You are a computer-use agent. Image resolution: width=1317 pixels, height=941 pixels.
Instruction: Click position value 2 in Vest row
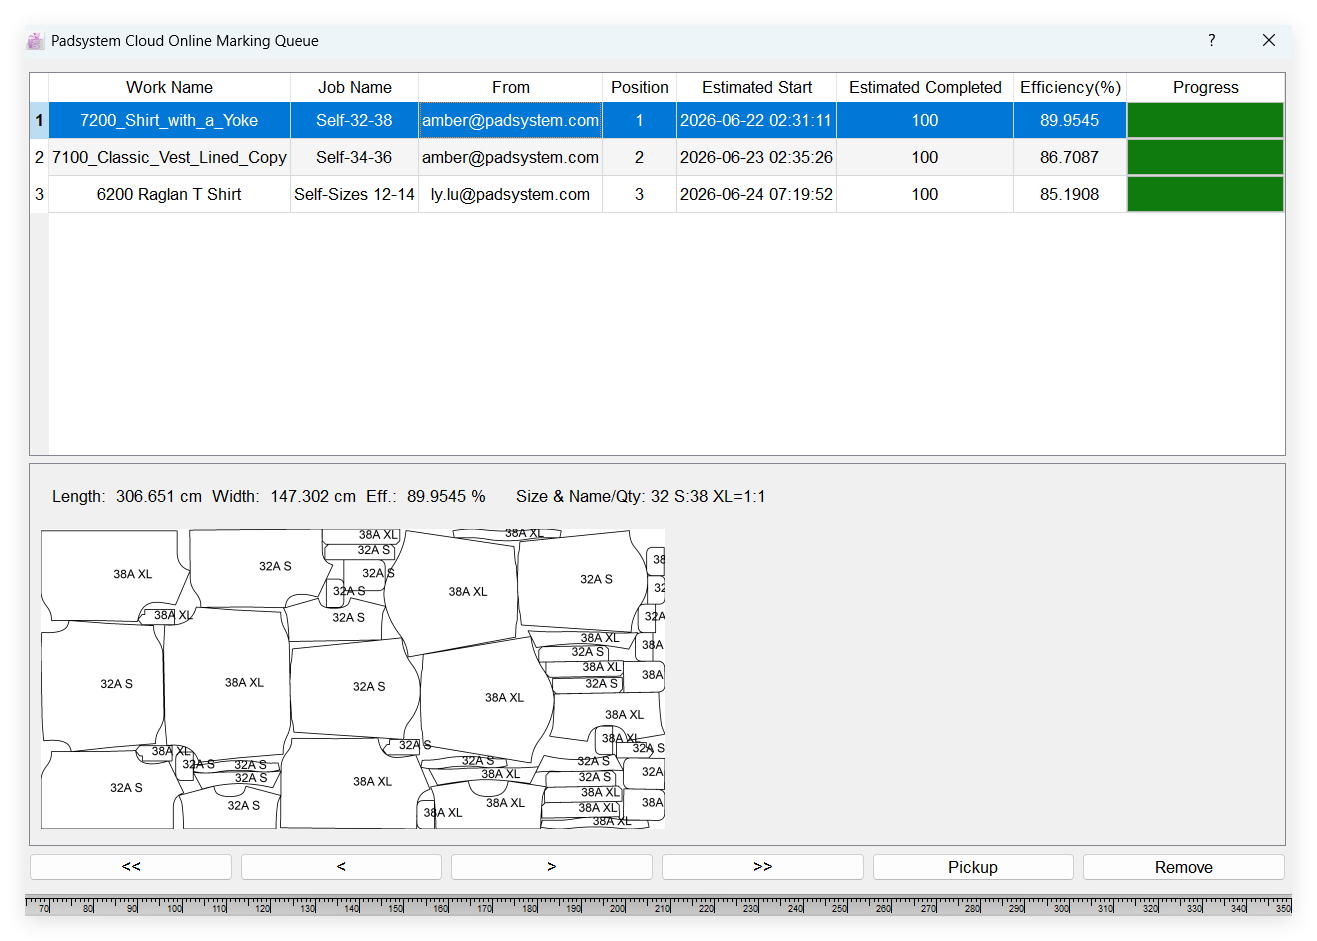tap(639, 157)
